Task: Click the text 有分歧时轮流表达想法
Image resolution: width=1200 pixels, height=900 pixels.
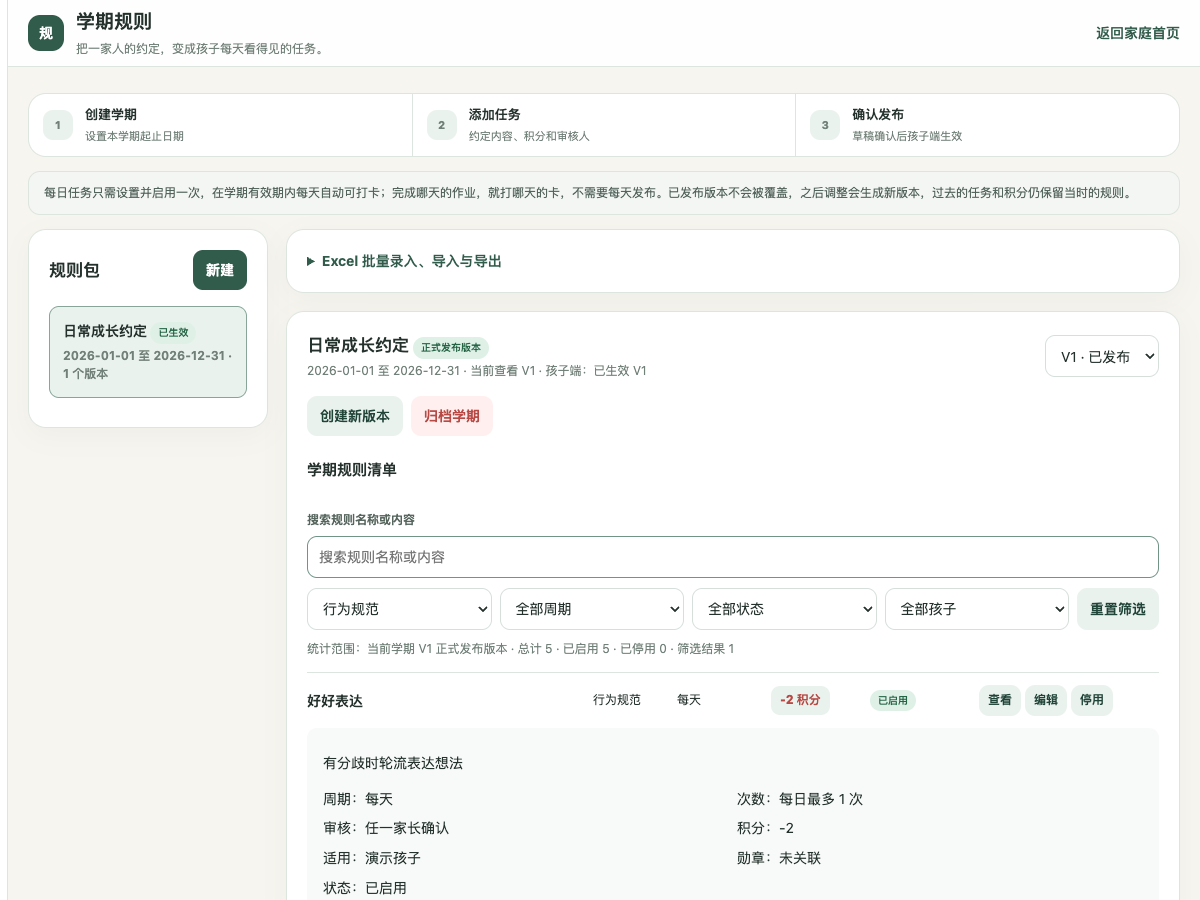Action: point(393,763)
